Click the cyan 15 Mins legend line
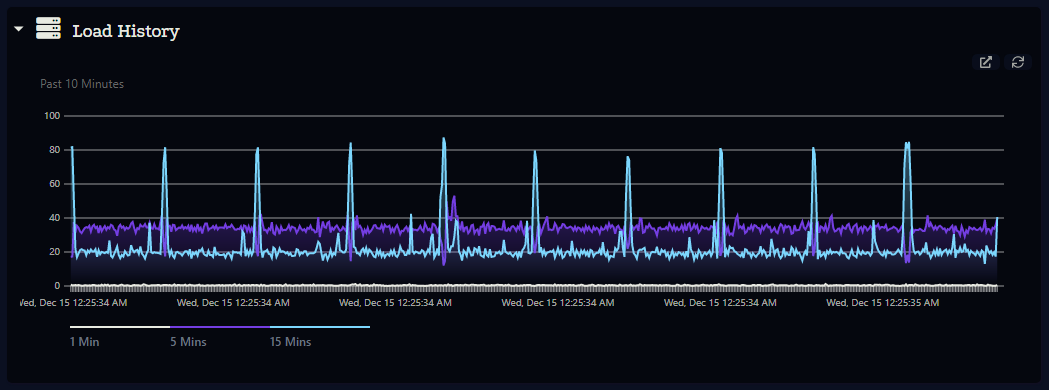1049x390 pixels. [x=320, y=327]
